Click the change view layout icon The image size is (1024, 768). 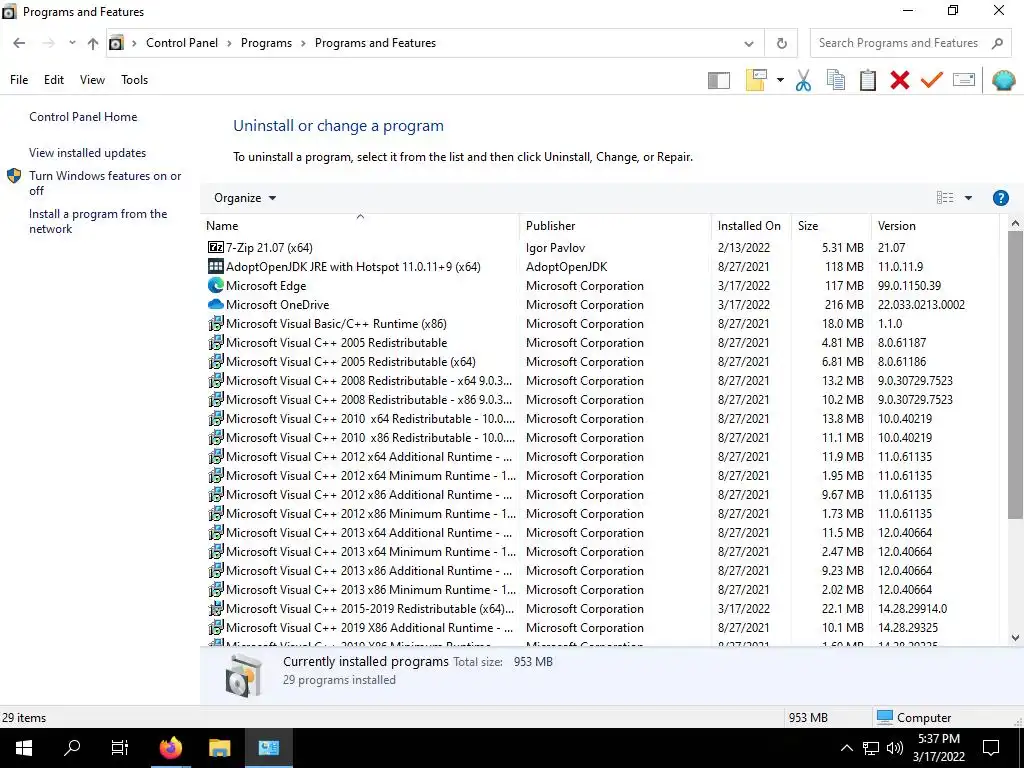[945, 198]
